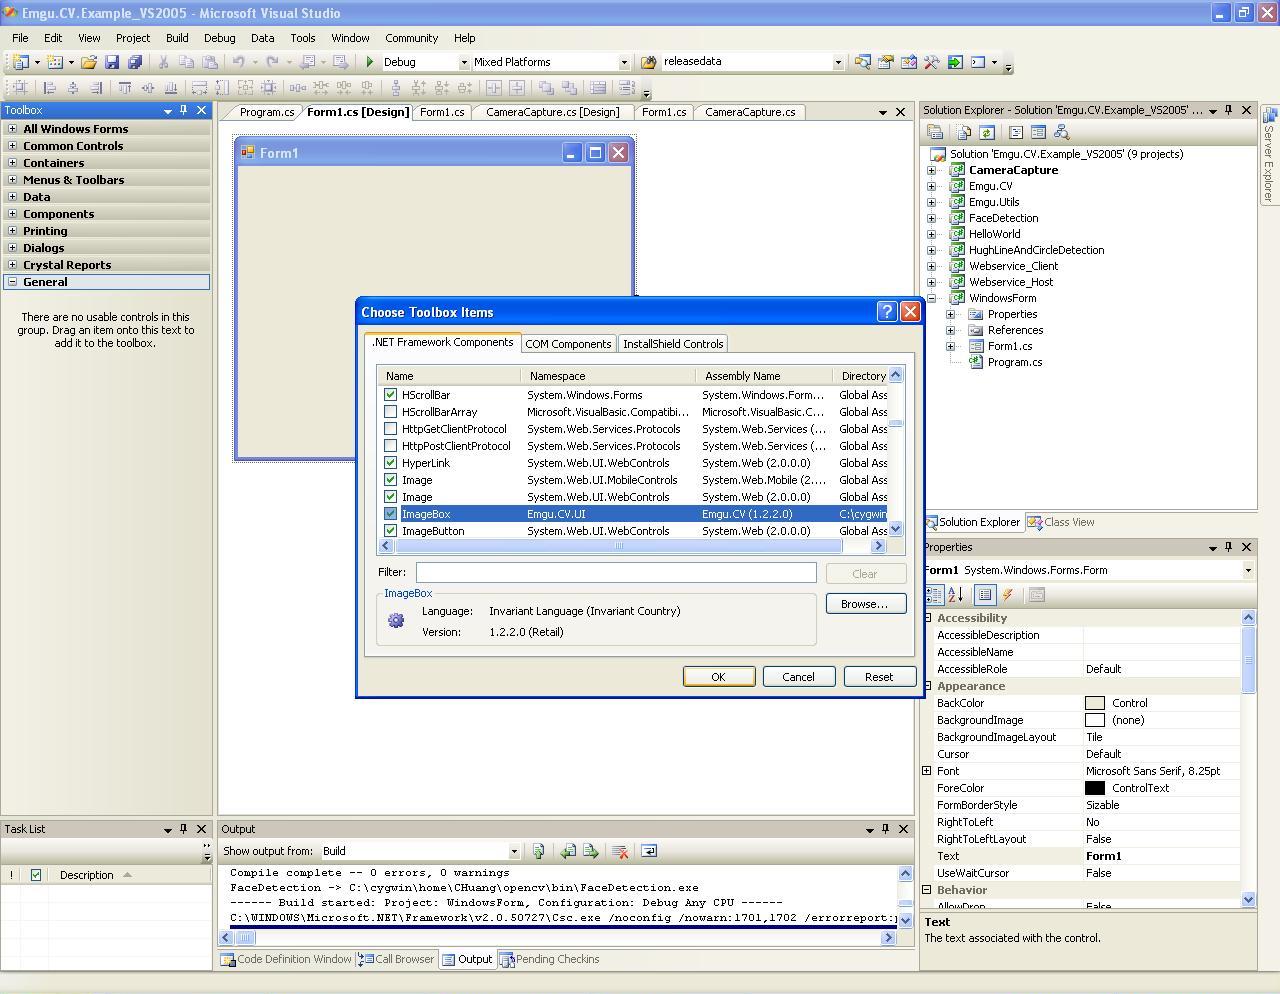Switch Properties grid to Alphabetical sort icon
The image size is (1280, 994).
[956, 595]
